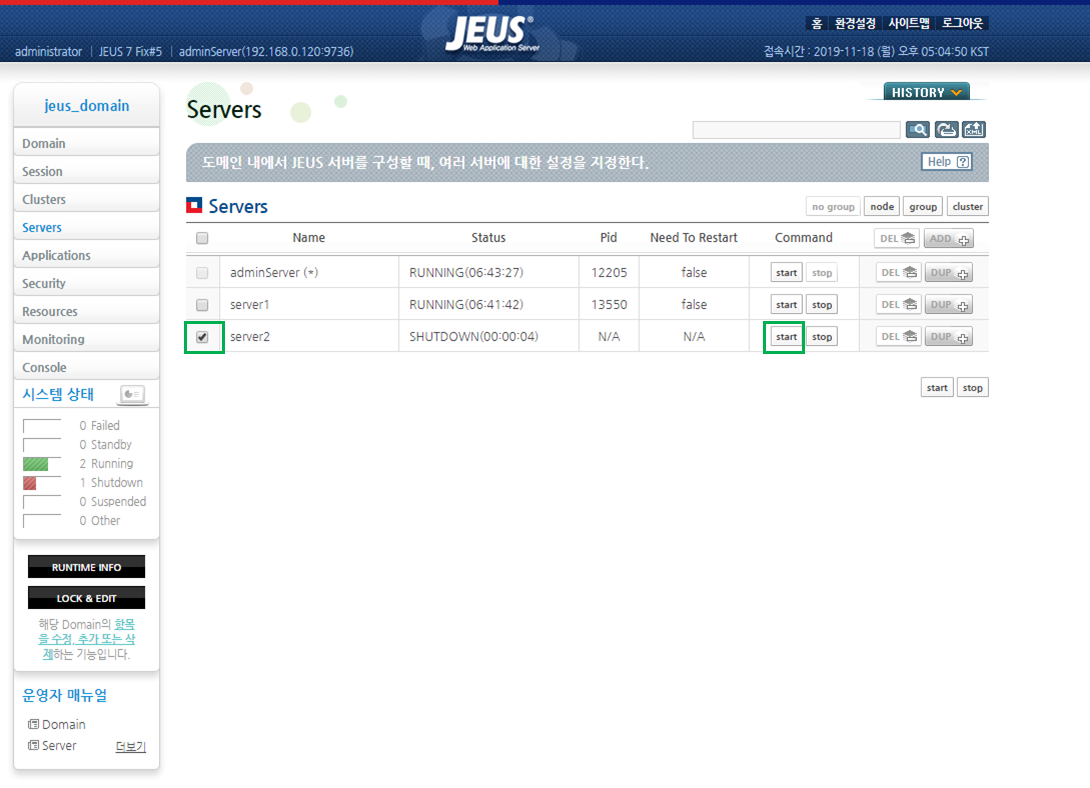The image size is (1090, 788).
Task: Click the 사이트맵 link in header
Action: pyautogui.click(x=909, y=24)
